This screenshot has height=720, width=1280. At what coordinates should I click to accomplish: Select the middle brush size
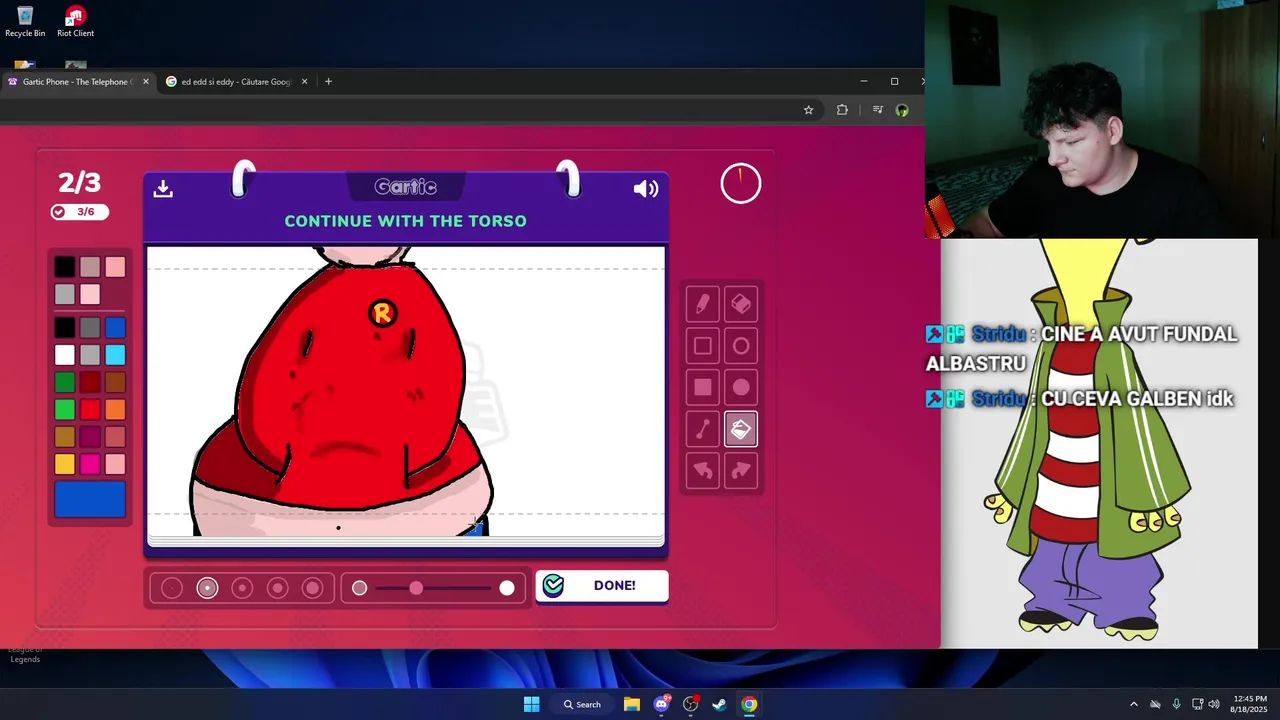(242, 588)
